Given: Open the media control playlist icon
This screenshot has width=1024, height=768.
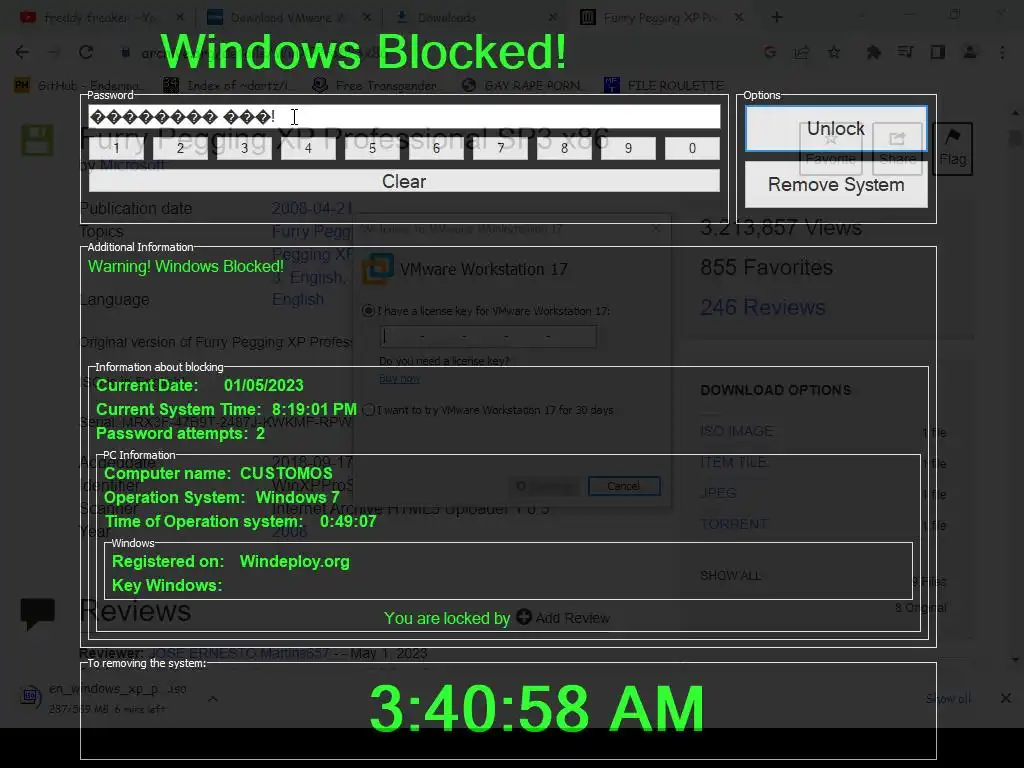Looking at the screenshot, I should [905, 52].
